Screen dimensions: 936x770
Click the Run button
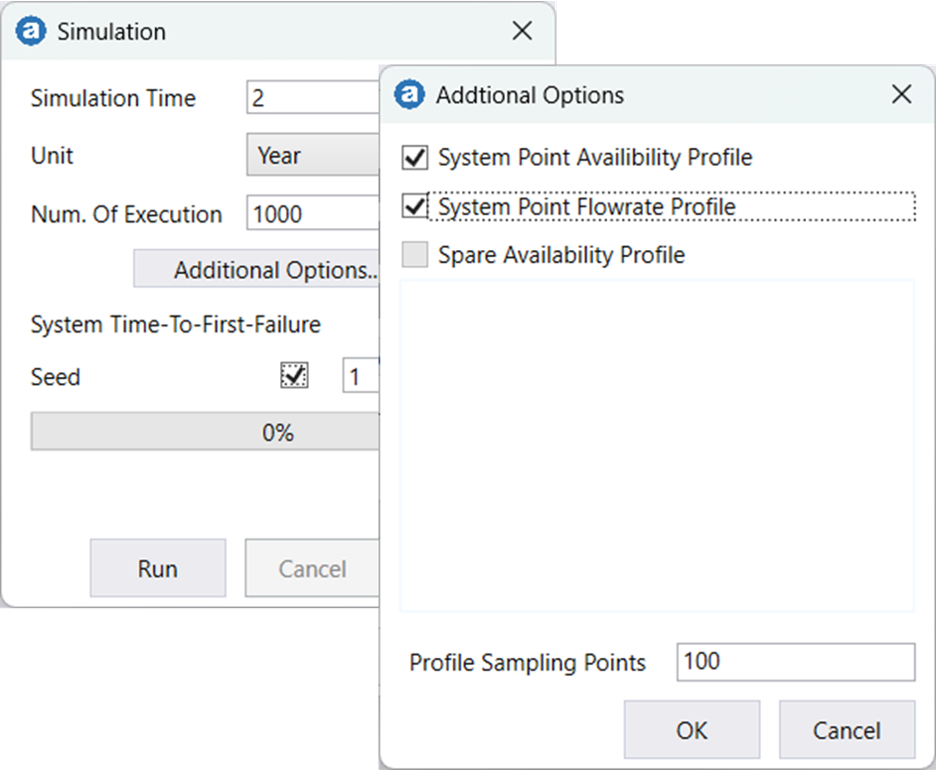(157, 567)
